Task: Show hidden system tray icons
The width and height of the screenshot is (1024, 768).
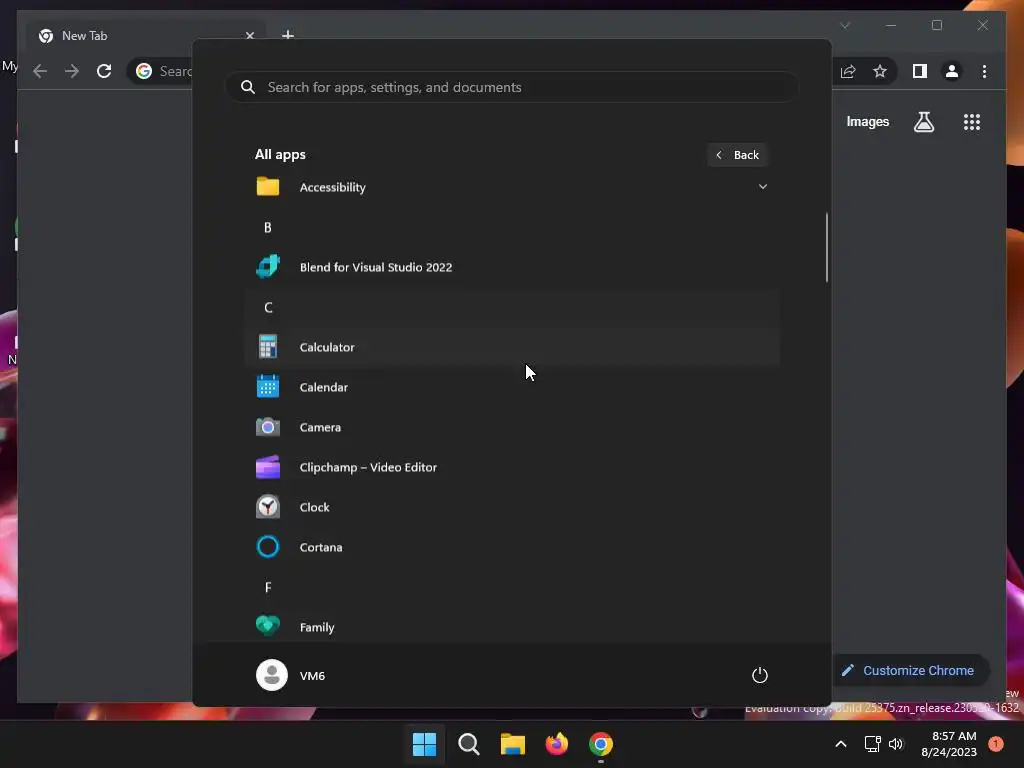Action: (841, 744)
